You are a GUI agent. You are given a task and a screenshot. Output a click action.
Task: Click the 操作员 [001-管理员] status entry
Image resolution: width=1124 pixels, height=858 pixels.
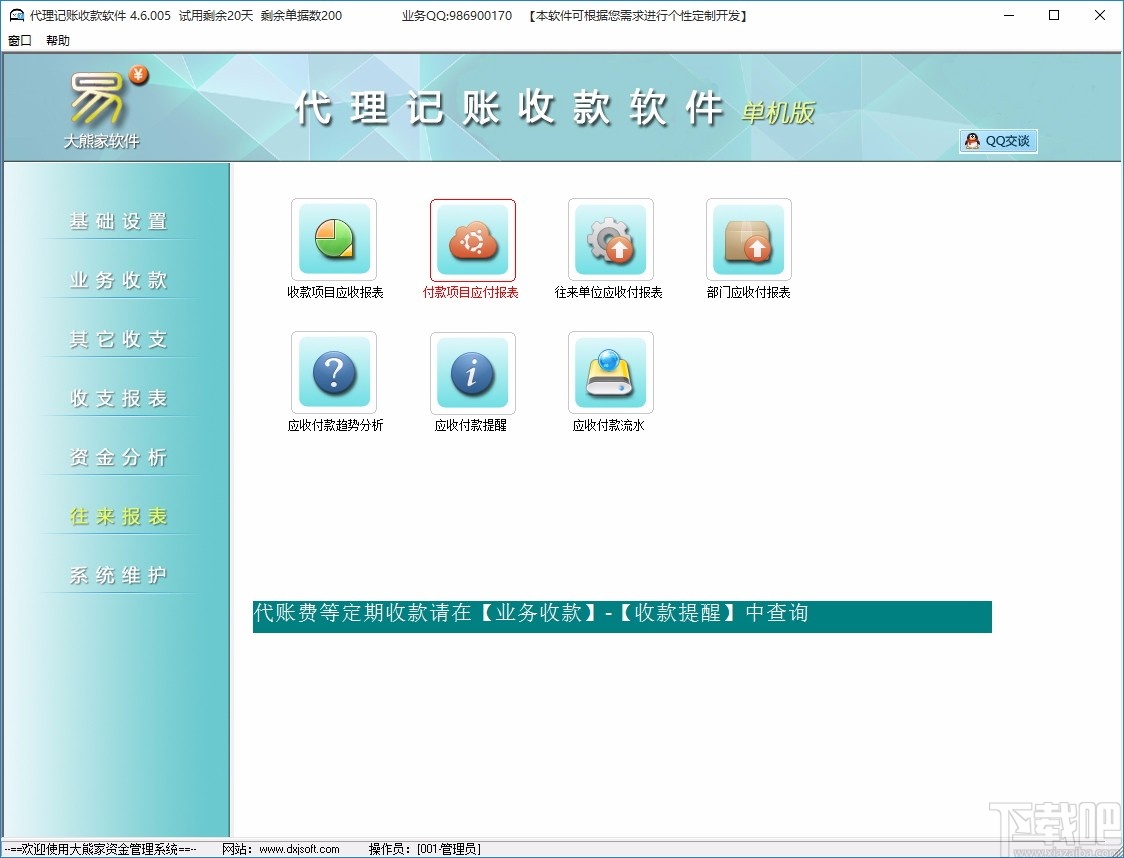pyautogui.click(x=424, y=849)
